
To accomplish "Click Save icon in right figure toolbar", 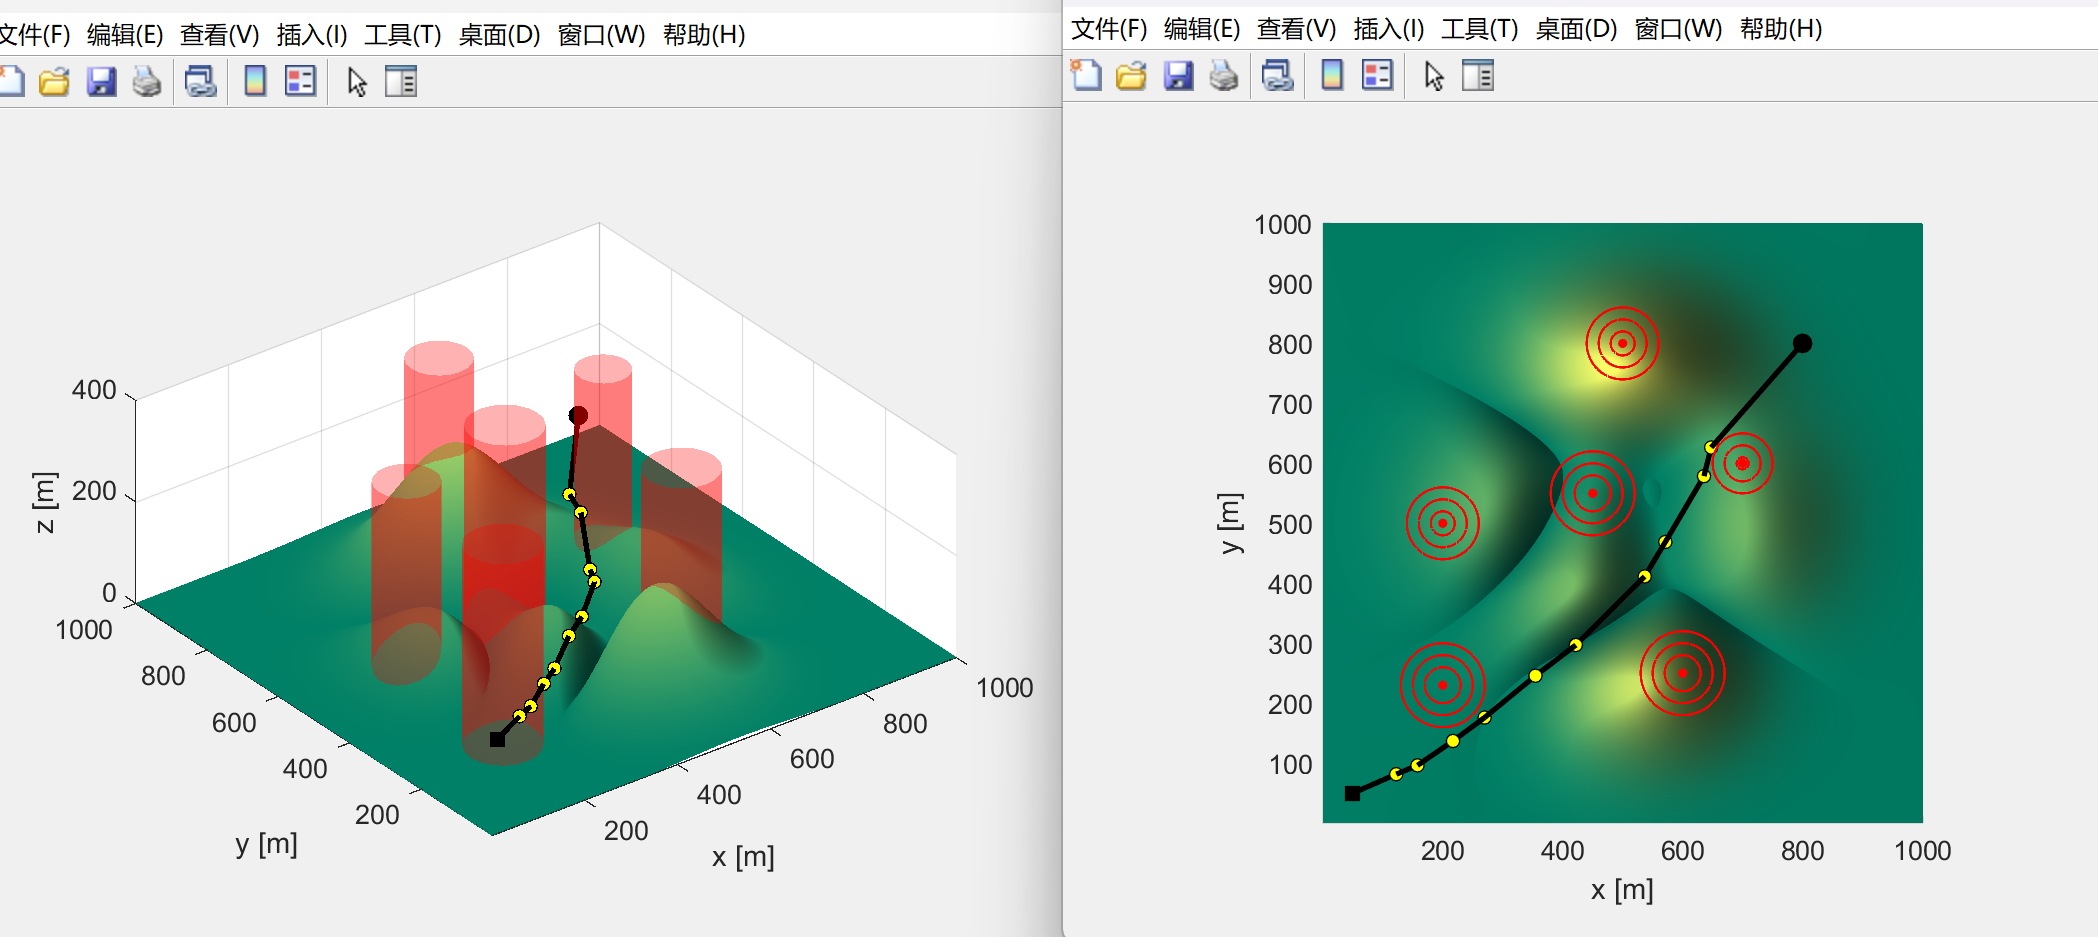I will click(1178, 75).
